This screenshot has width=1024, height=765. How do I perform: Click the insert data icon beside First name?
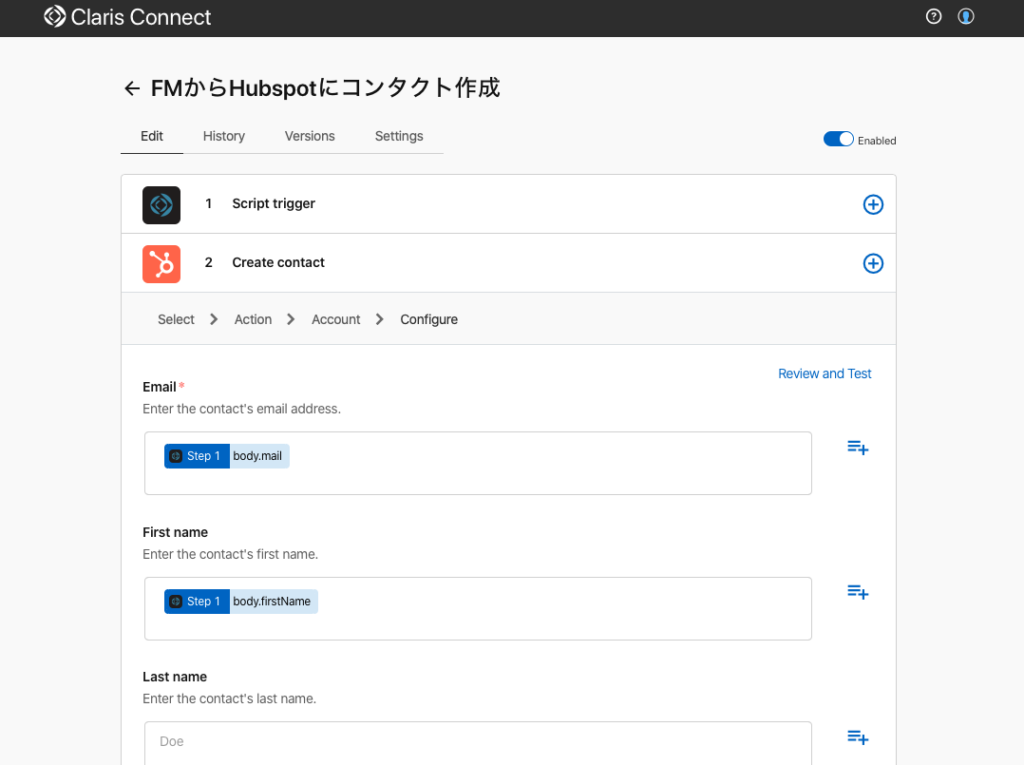tap(857, 592)
